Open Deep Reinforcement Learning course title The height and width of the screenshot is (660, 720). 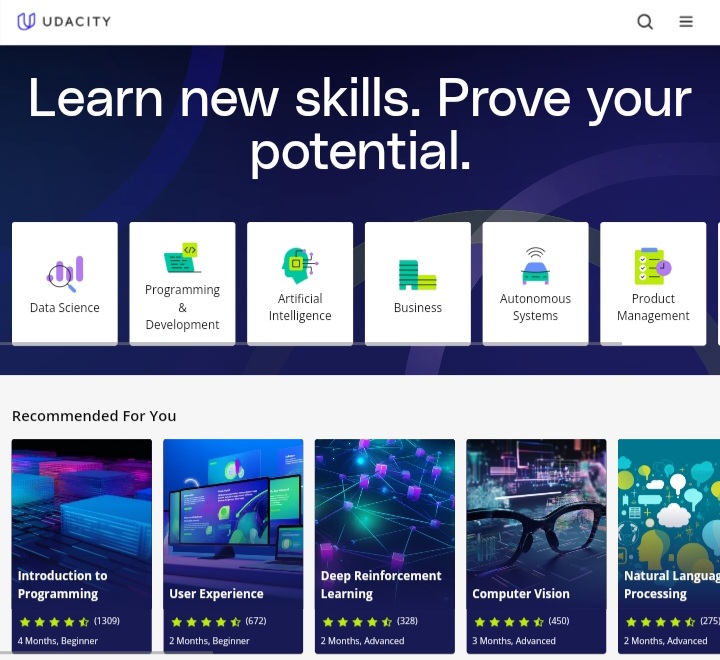point(381,585)
